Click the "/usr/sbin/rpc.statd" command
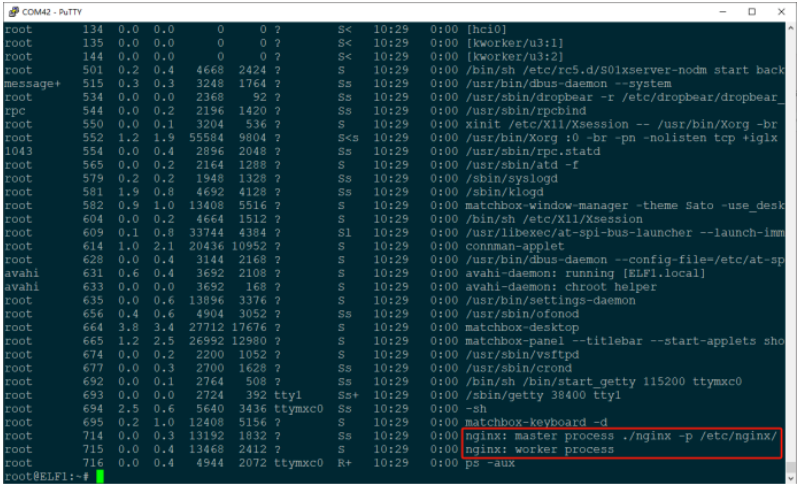802x487 pixels. 533,151
